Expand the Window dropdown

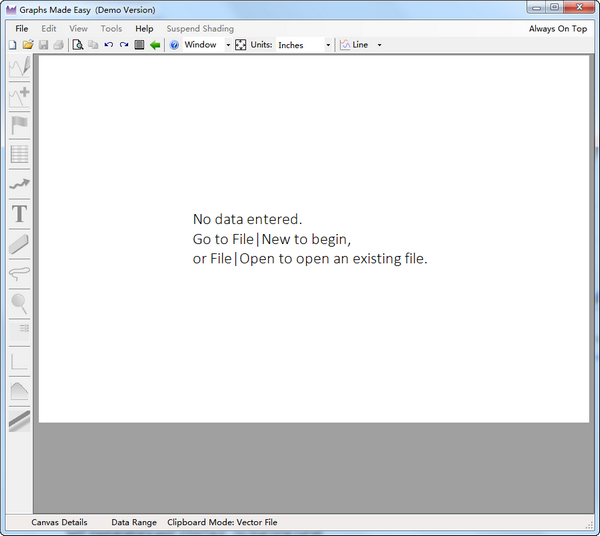click(x=228, y=45)
